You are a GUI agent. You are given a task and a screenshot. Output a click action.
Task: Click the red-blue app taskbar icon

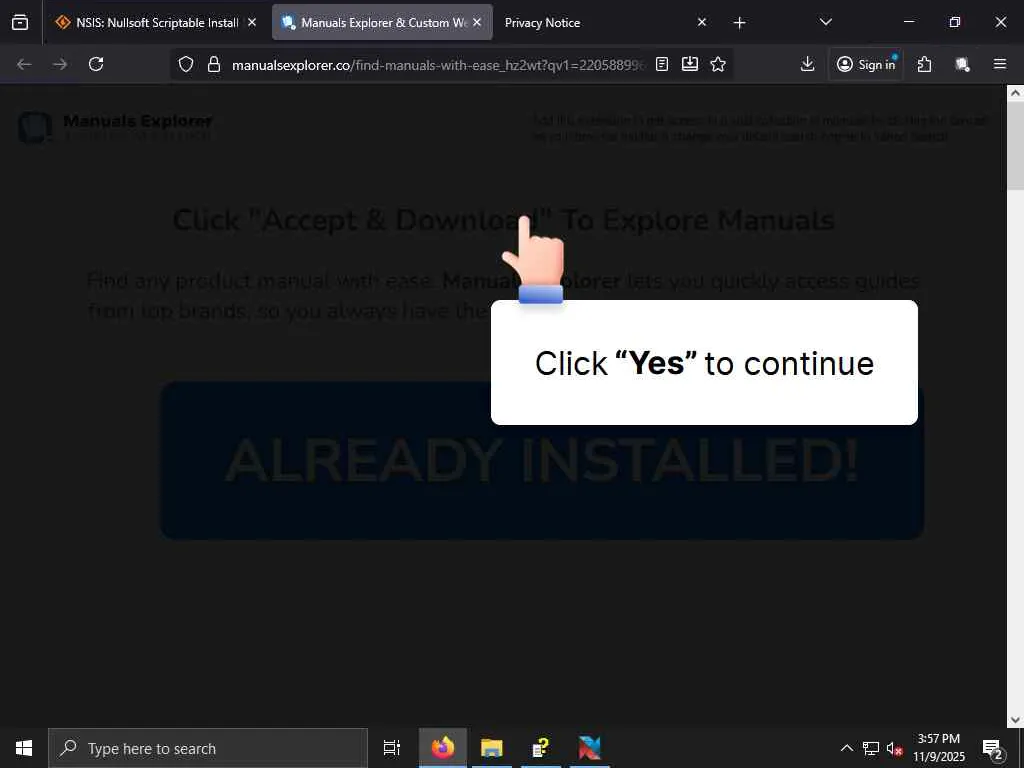point(590,748)
